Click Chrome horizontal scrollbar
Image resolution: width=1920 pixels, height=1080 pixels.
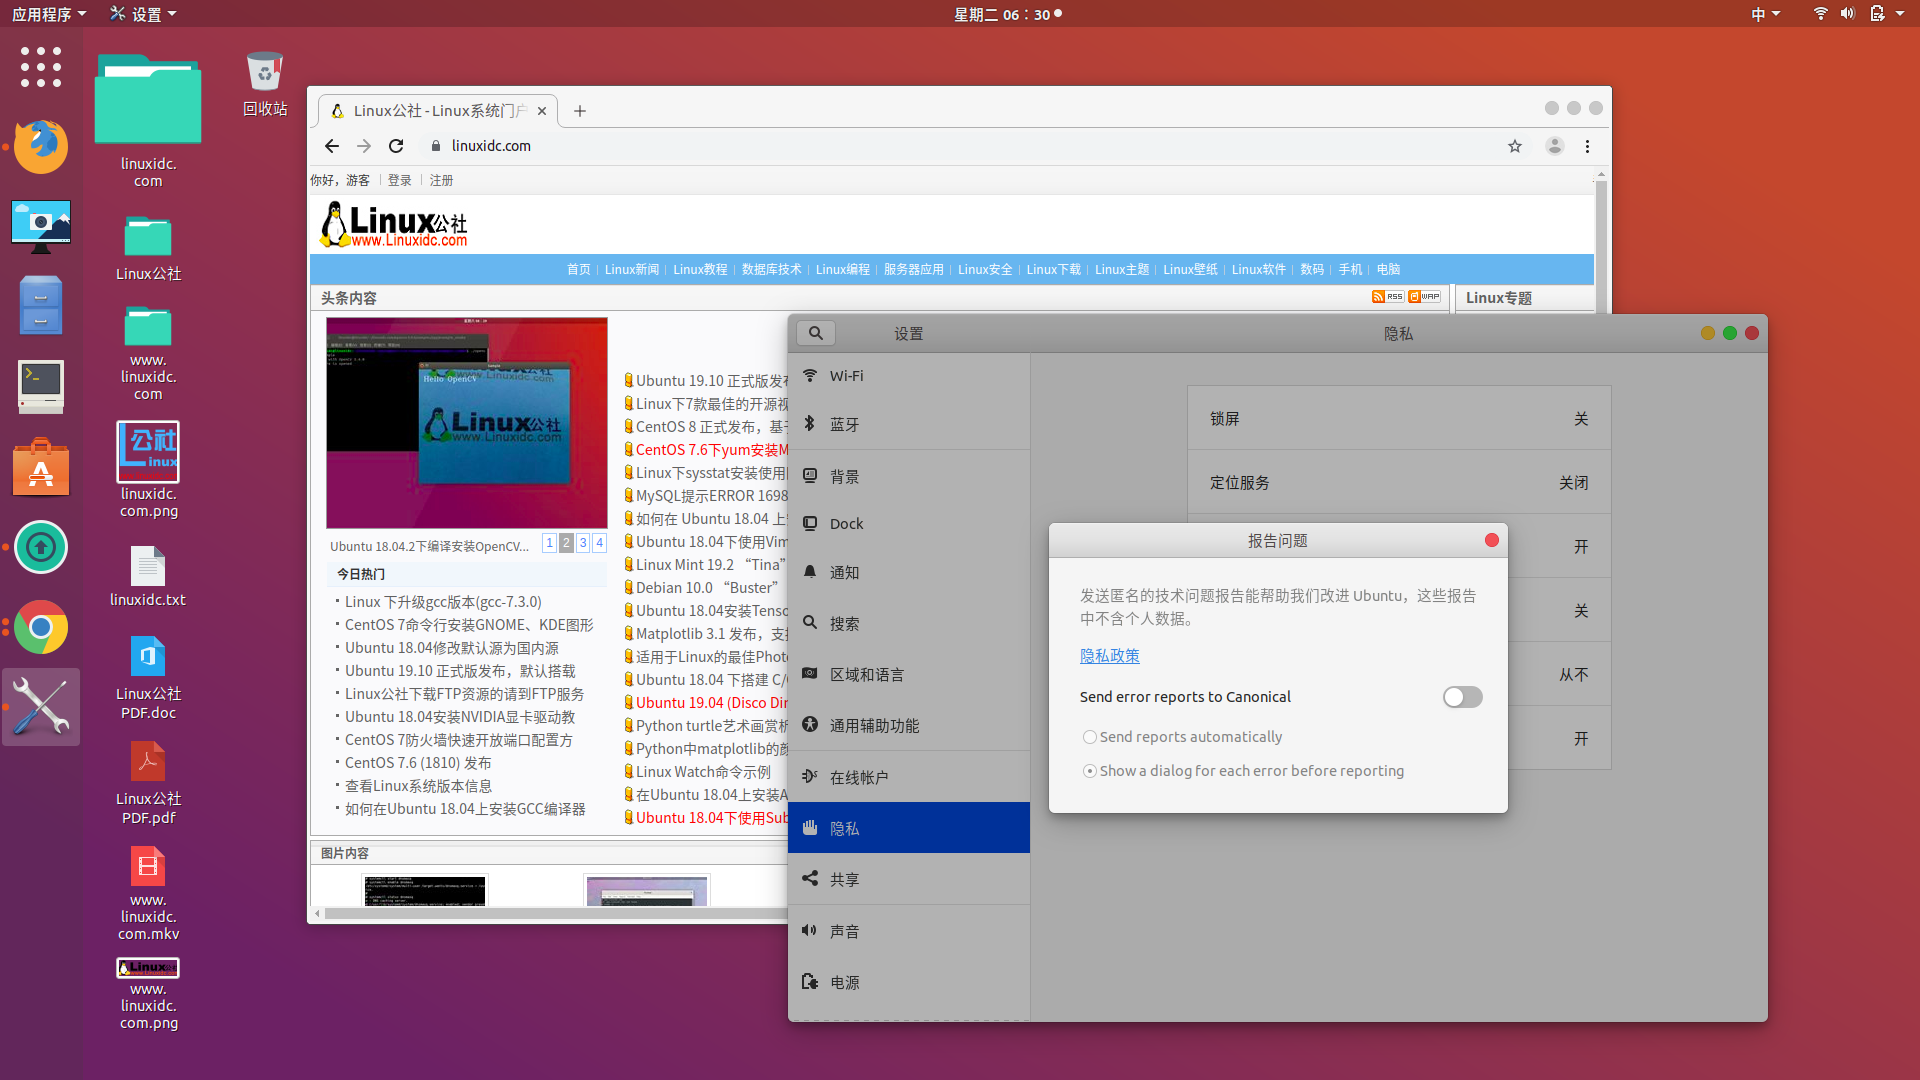[x=555, y=913]
